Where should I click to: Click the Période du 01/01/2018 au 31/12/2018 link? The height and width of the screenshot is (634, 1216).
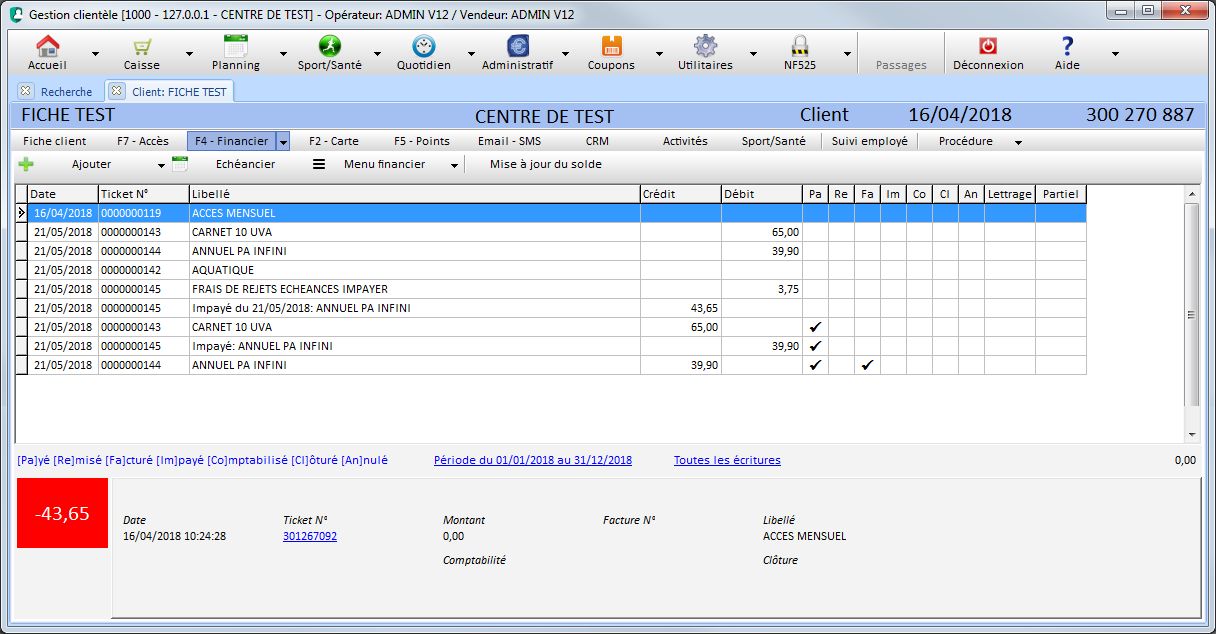pyautogui.click(x=533, y=460)
